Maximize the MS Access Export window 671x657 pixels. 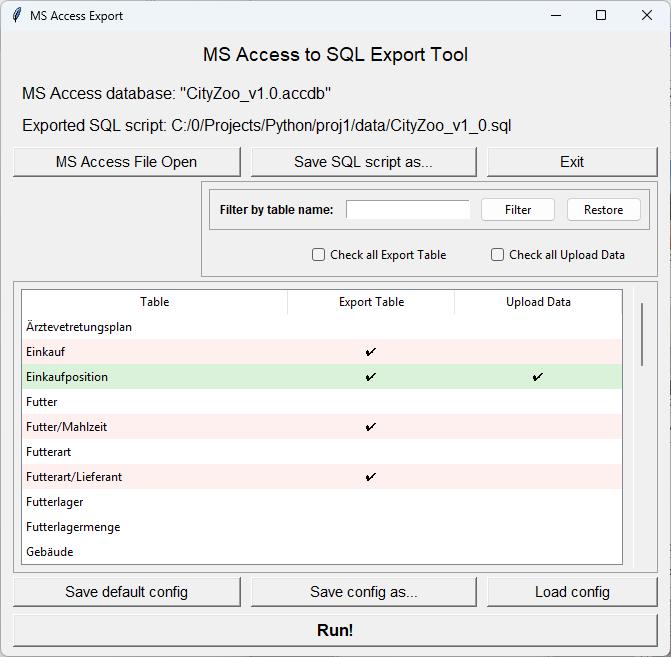pos(601,15)
